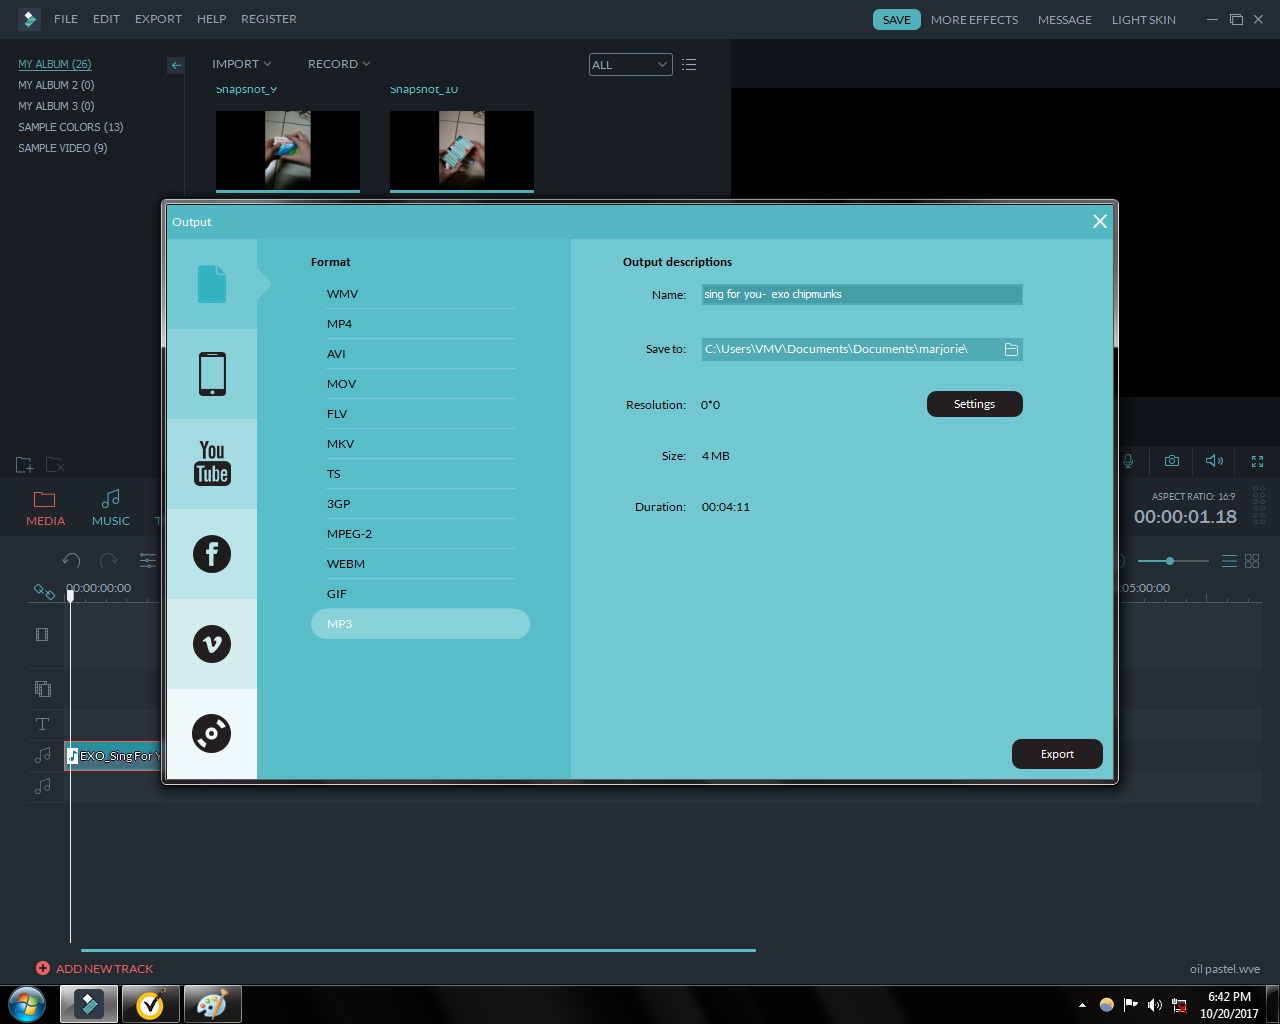The image size is (1280, 1024).
Task: Open the EXPORT menu
Action: pos(158,19)
